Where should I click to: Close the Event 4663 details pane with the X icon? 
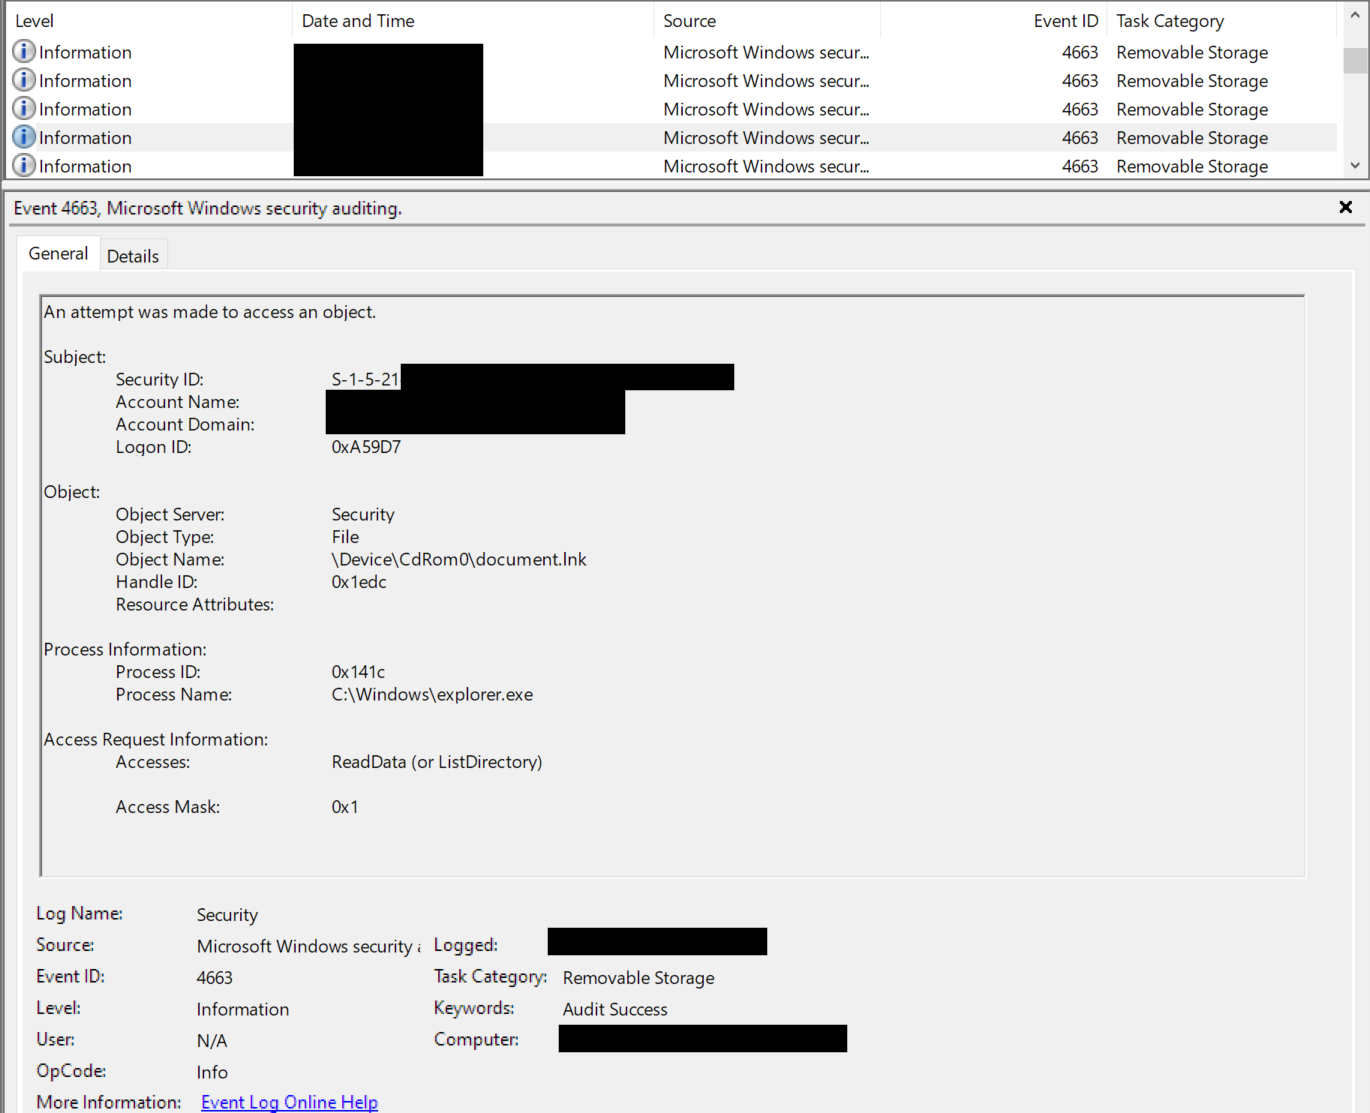1346,207
